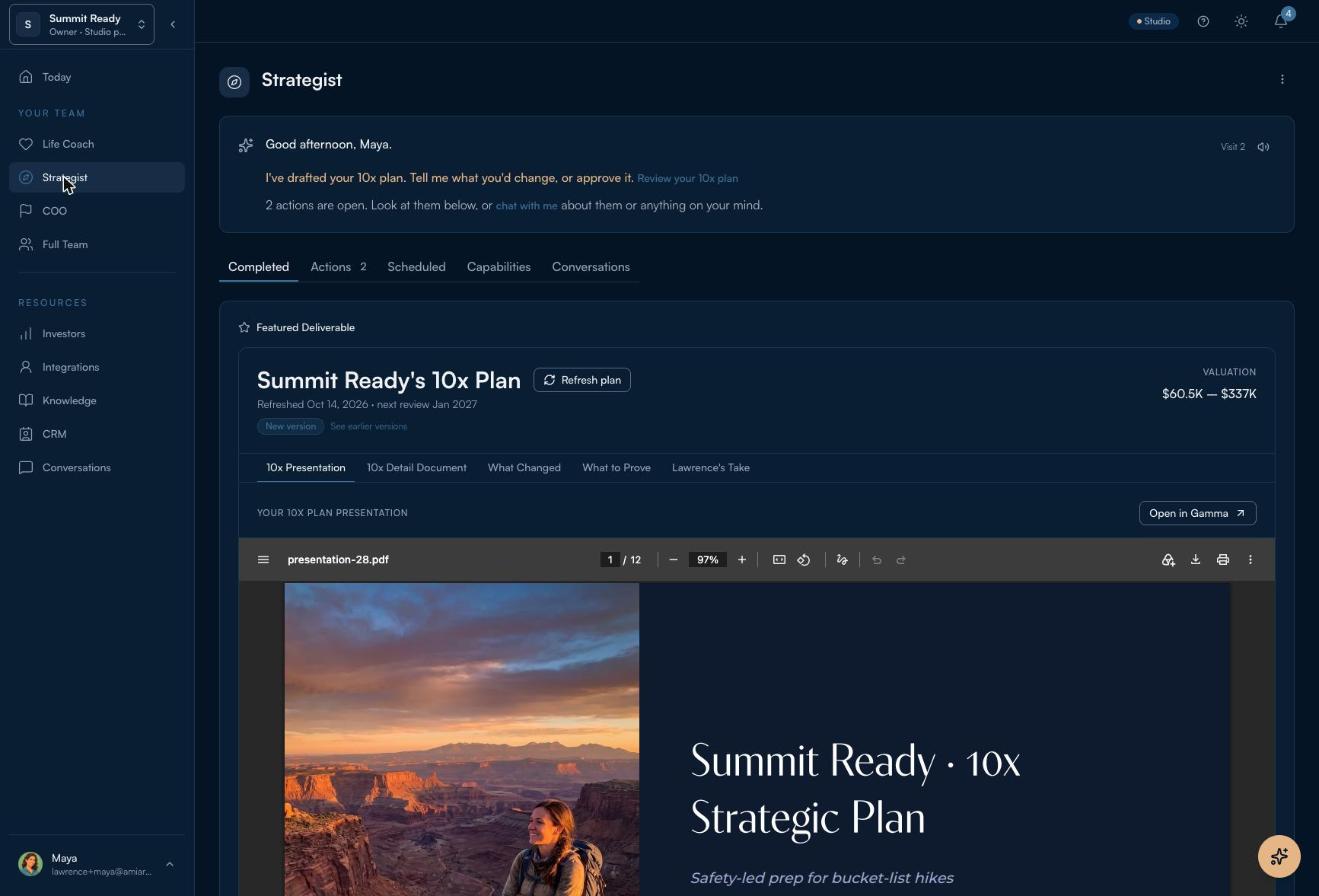This screenshot has width=1319, height=896.
Task: Select the 10x Detail Document tab
Action: (416, 468)
